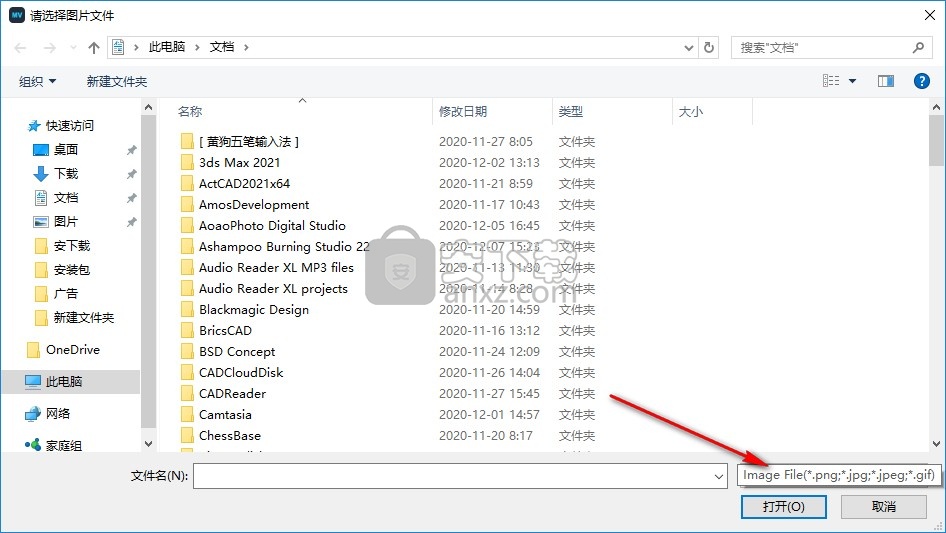Change view layout icon
946x533 pixels.
[831, 81]
